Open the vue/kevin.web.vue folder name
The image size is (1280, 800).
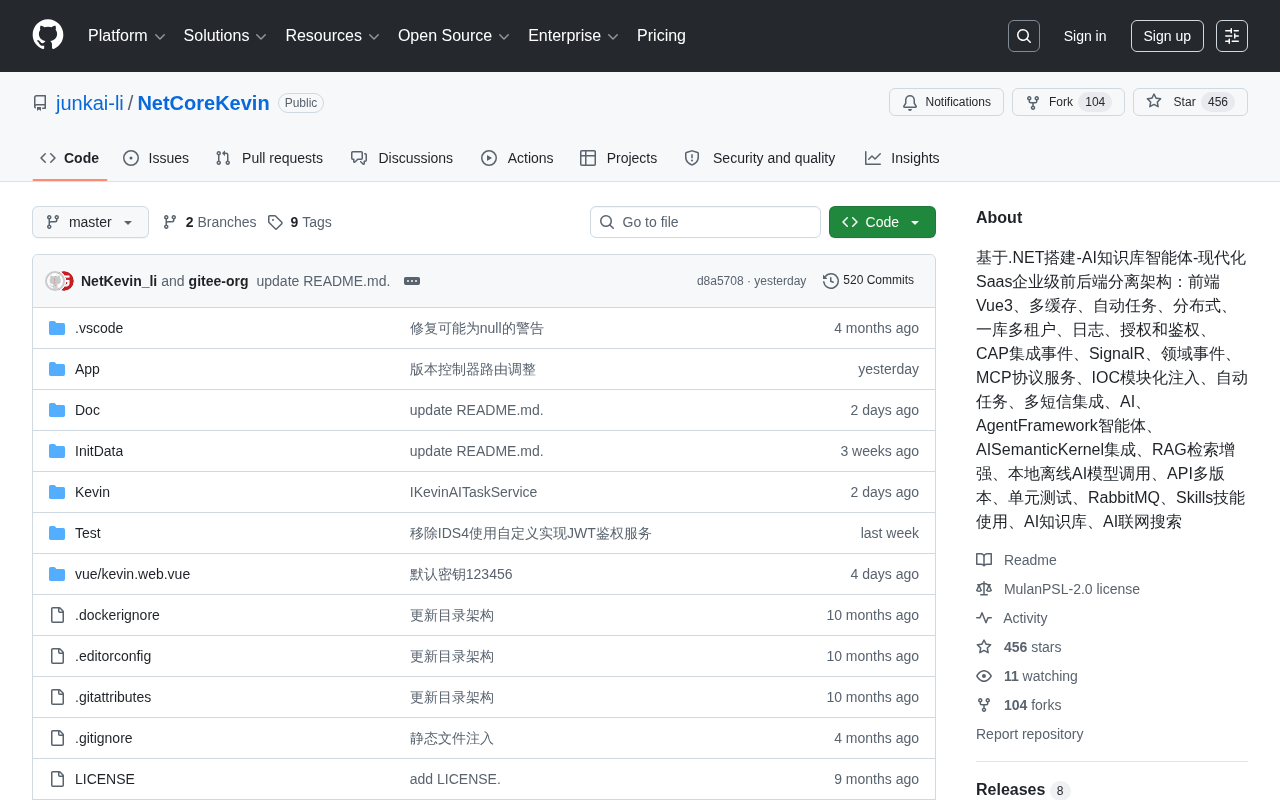click(x=132, y=574)
